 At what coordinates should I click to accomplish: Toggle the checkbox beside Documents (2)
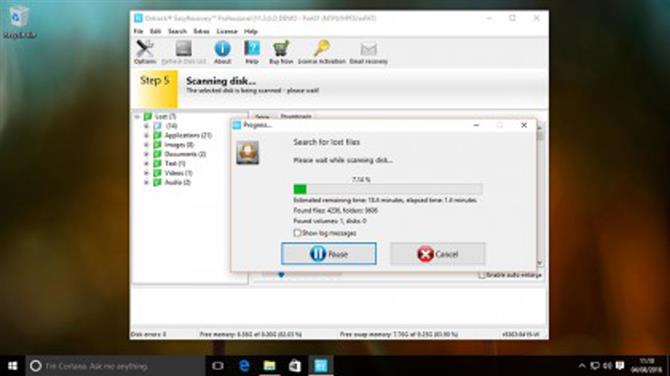[157, 154]
